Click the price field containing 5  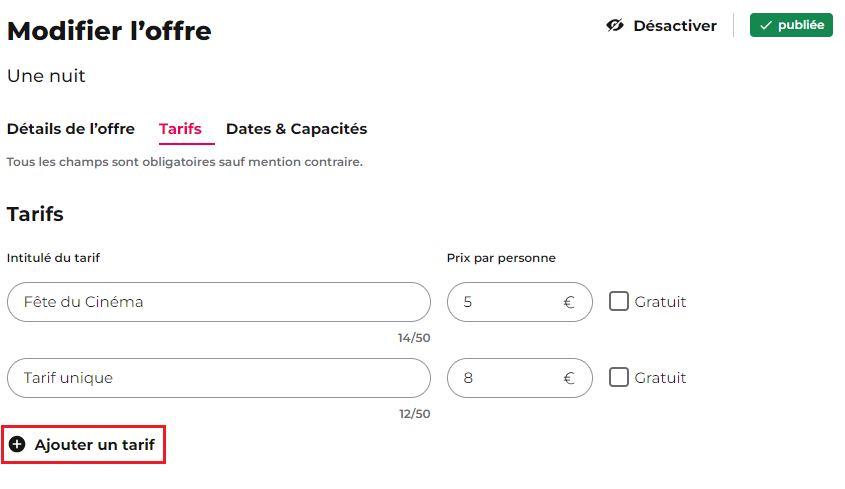click(520, 302)
